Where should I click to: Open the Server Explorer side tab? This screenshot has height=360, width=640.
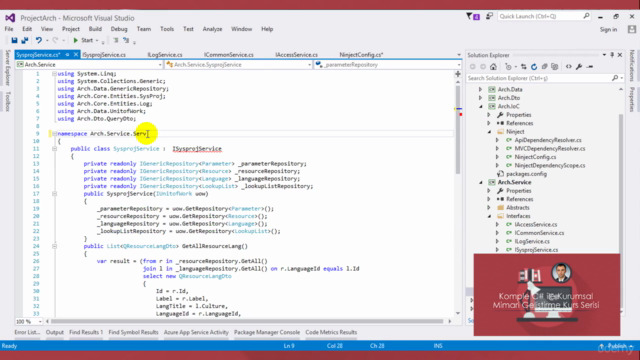[x=8, y=67]
